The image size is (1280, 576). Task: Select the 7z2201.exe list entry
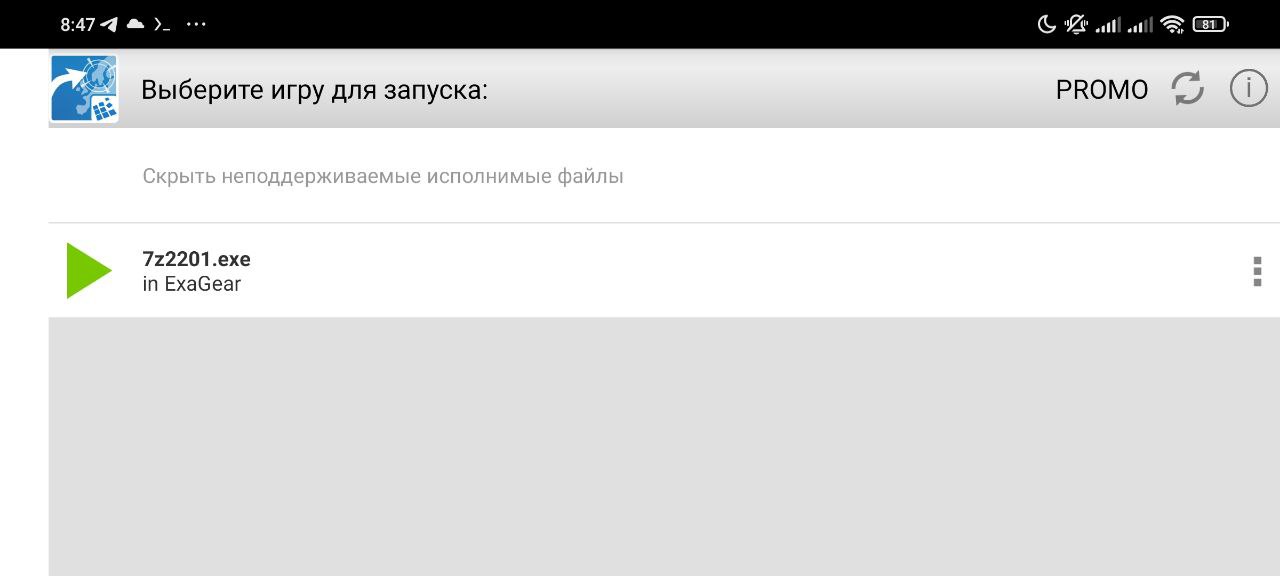[x=664, y=271]
